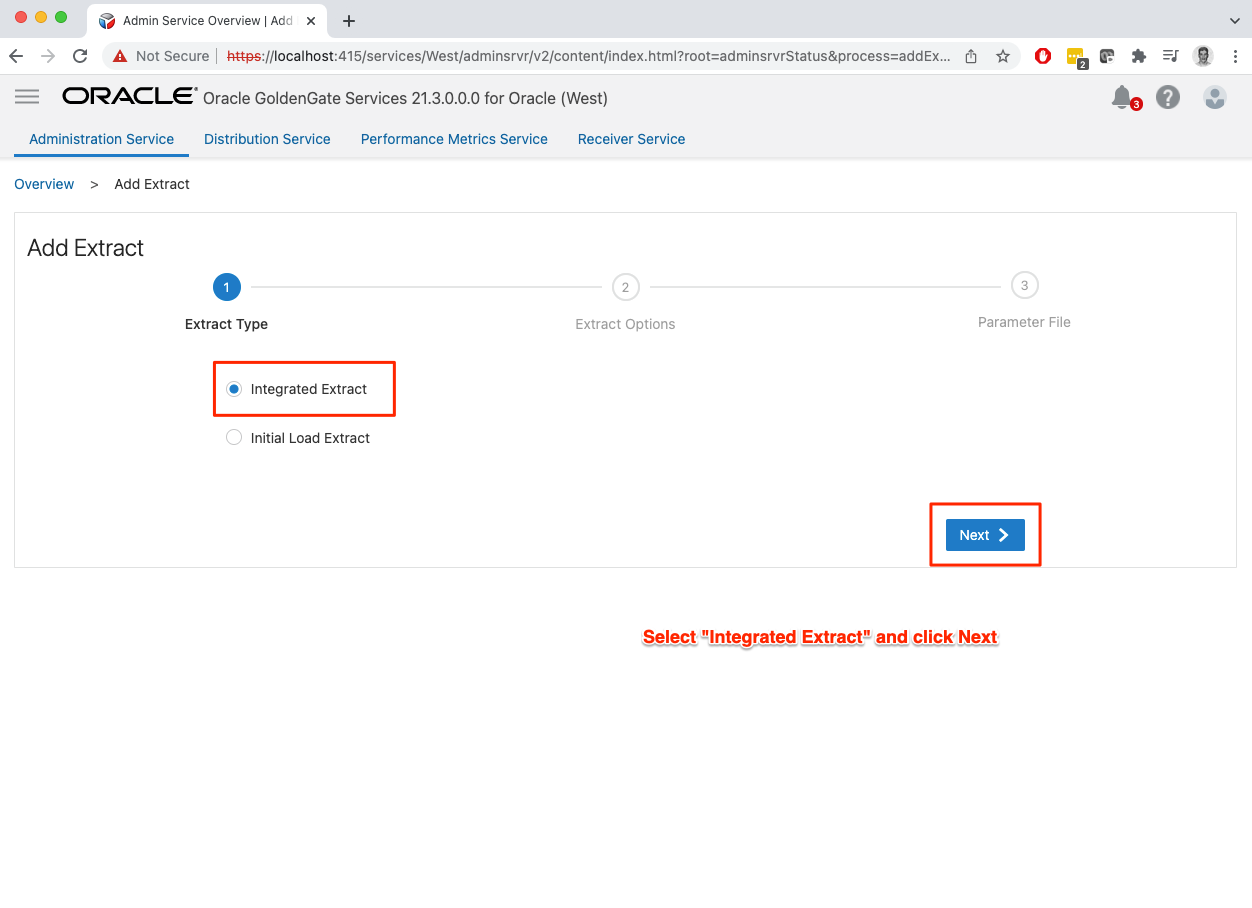This screenshot has width=1252, height=908.
Task: Click the help question mark icon
Action: pos(1167,97)
